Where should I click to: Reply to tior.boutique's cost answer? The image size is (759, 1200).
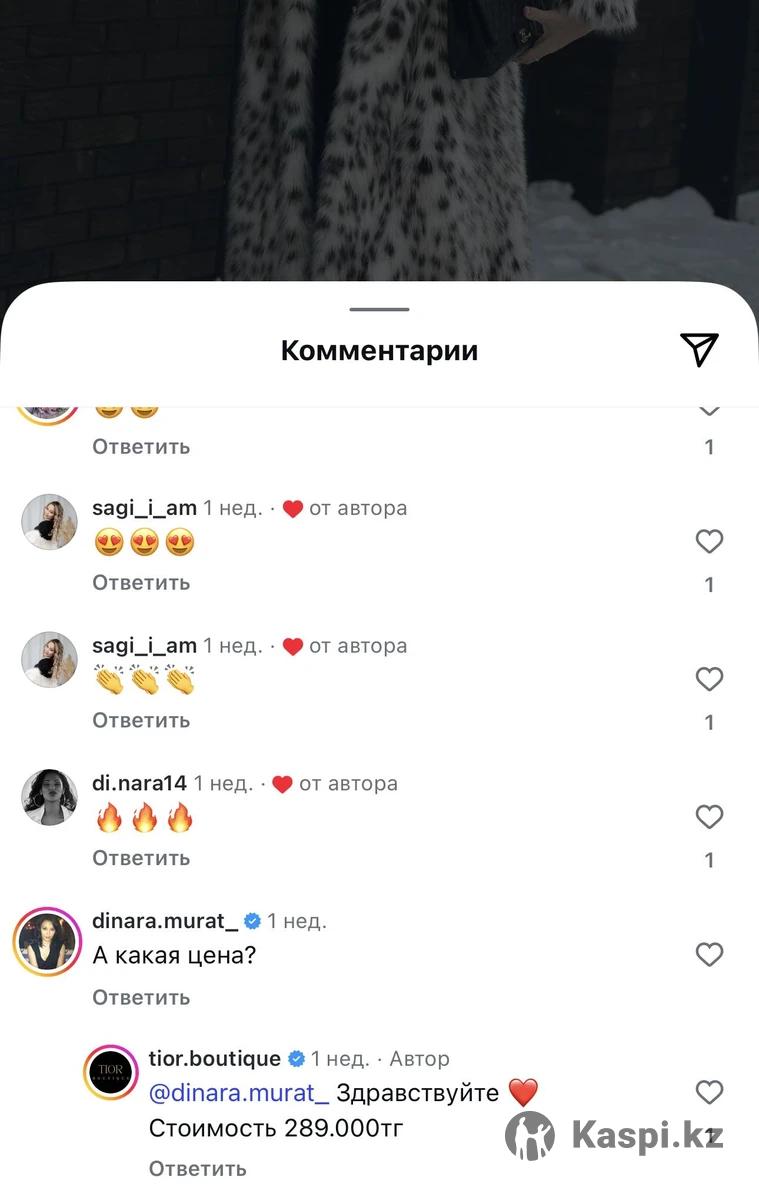[x=198, y=1168]
